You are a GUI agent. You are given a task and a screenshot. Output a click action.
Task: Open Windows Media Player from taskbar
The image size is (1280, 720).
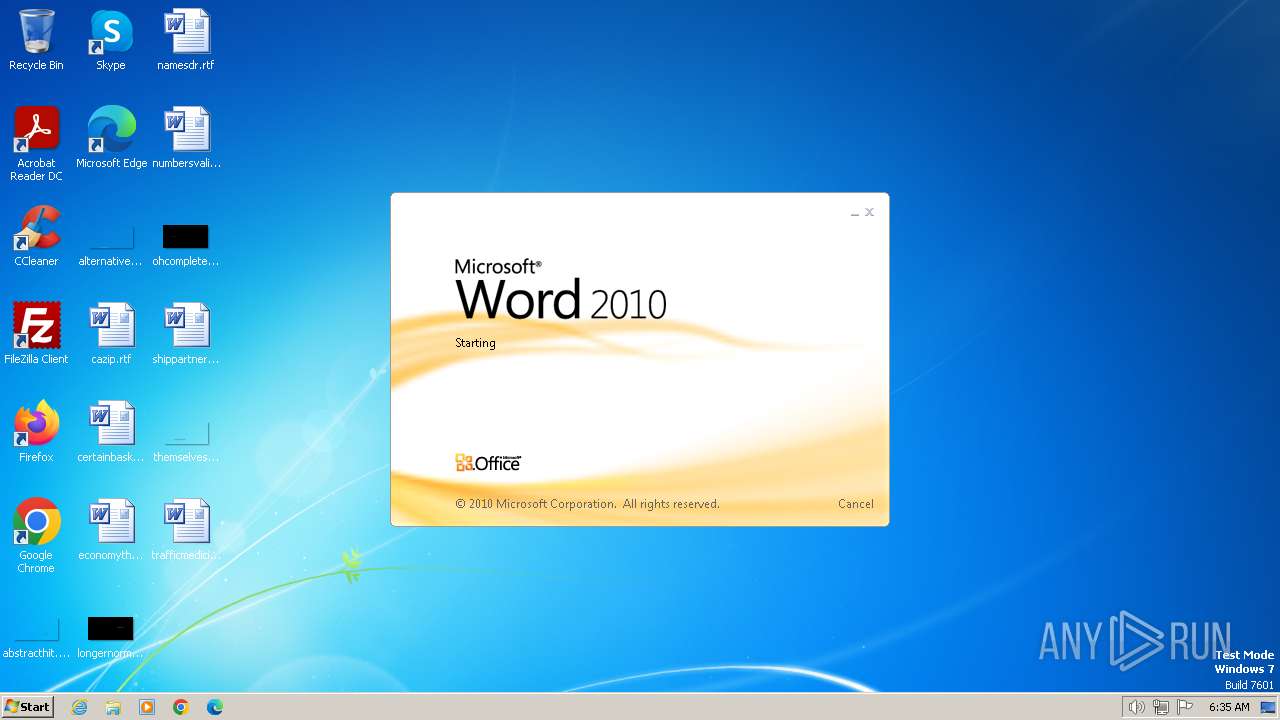click(x=147, y=707)
